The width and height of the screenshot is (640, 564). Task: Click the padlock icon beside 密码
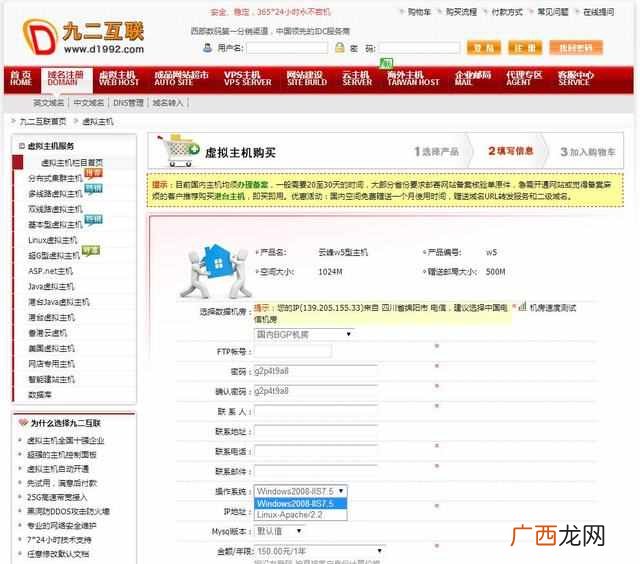tap(339, 48)
